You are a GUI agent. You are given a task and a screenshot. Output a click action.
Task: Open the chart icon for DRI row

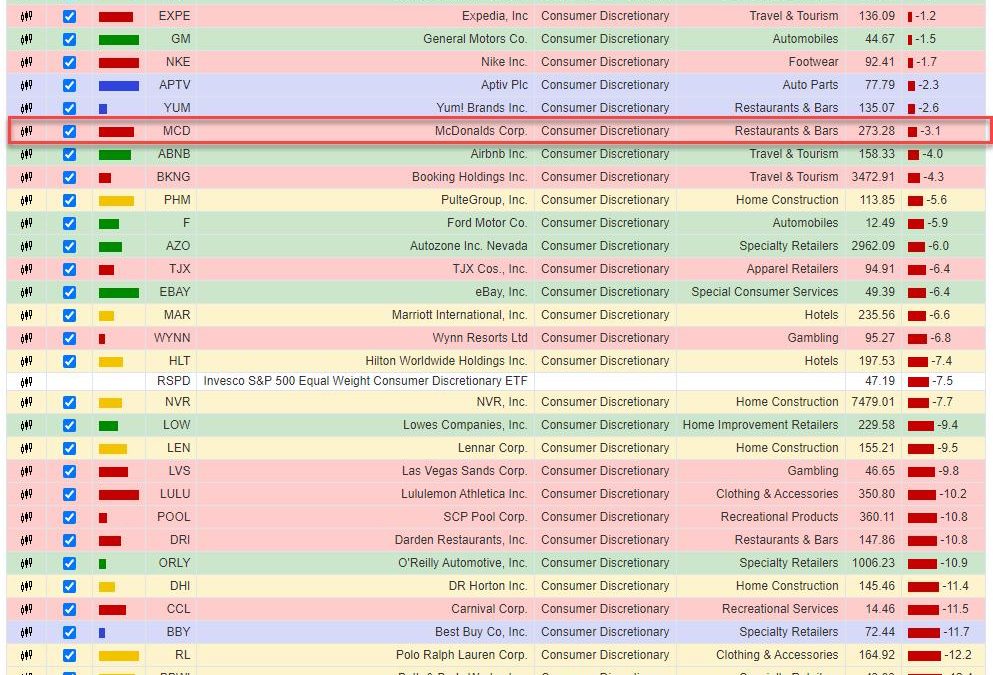tap(26, 540)
